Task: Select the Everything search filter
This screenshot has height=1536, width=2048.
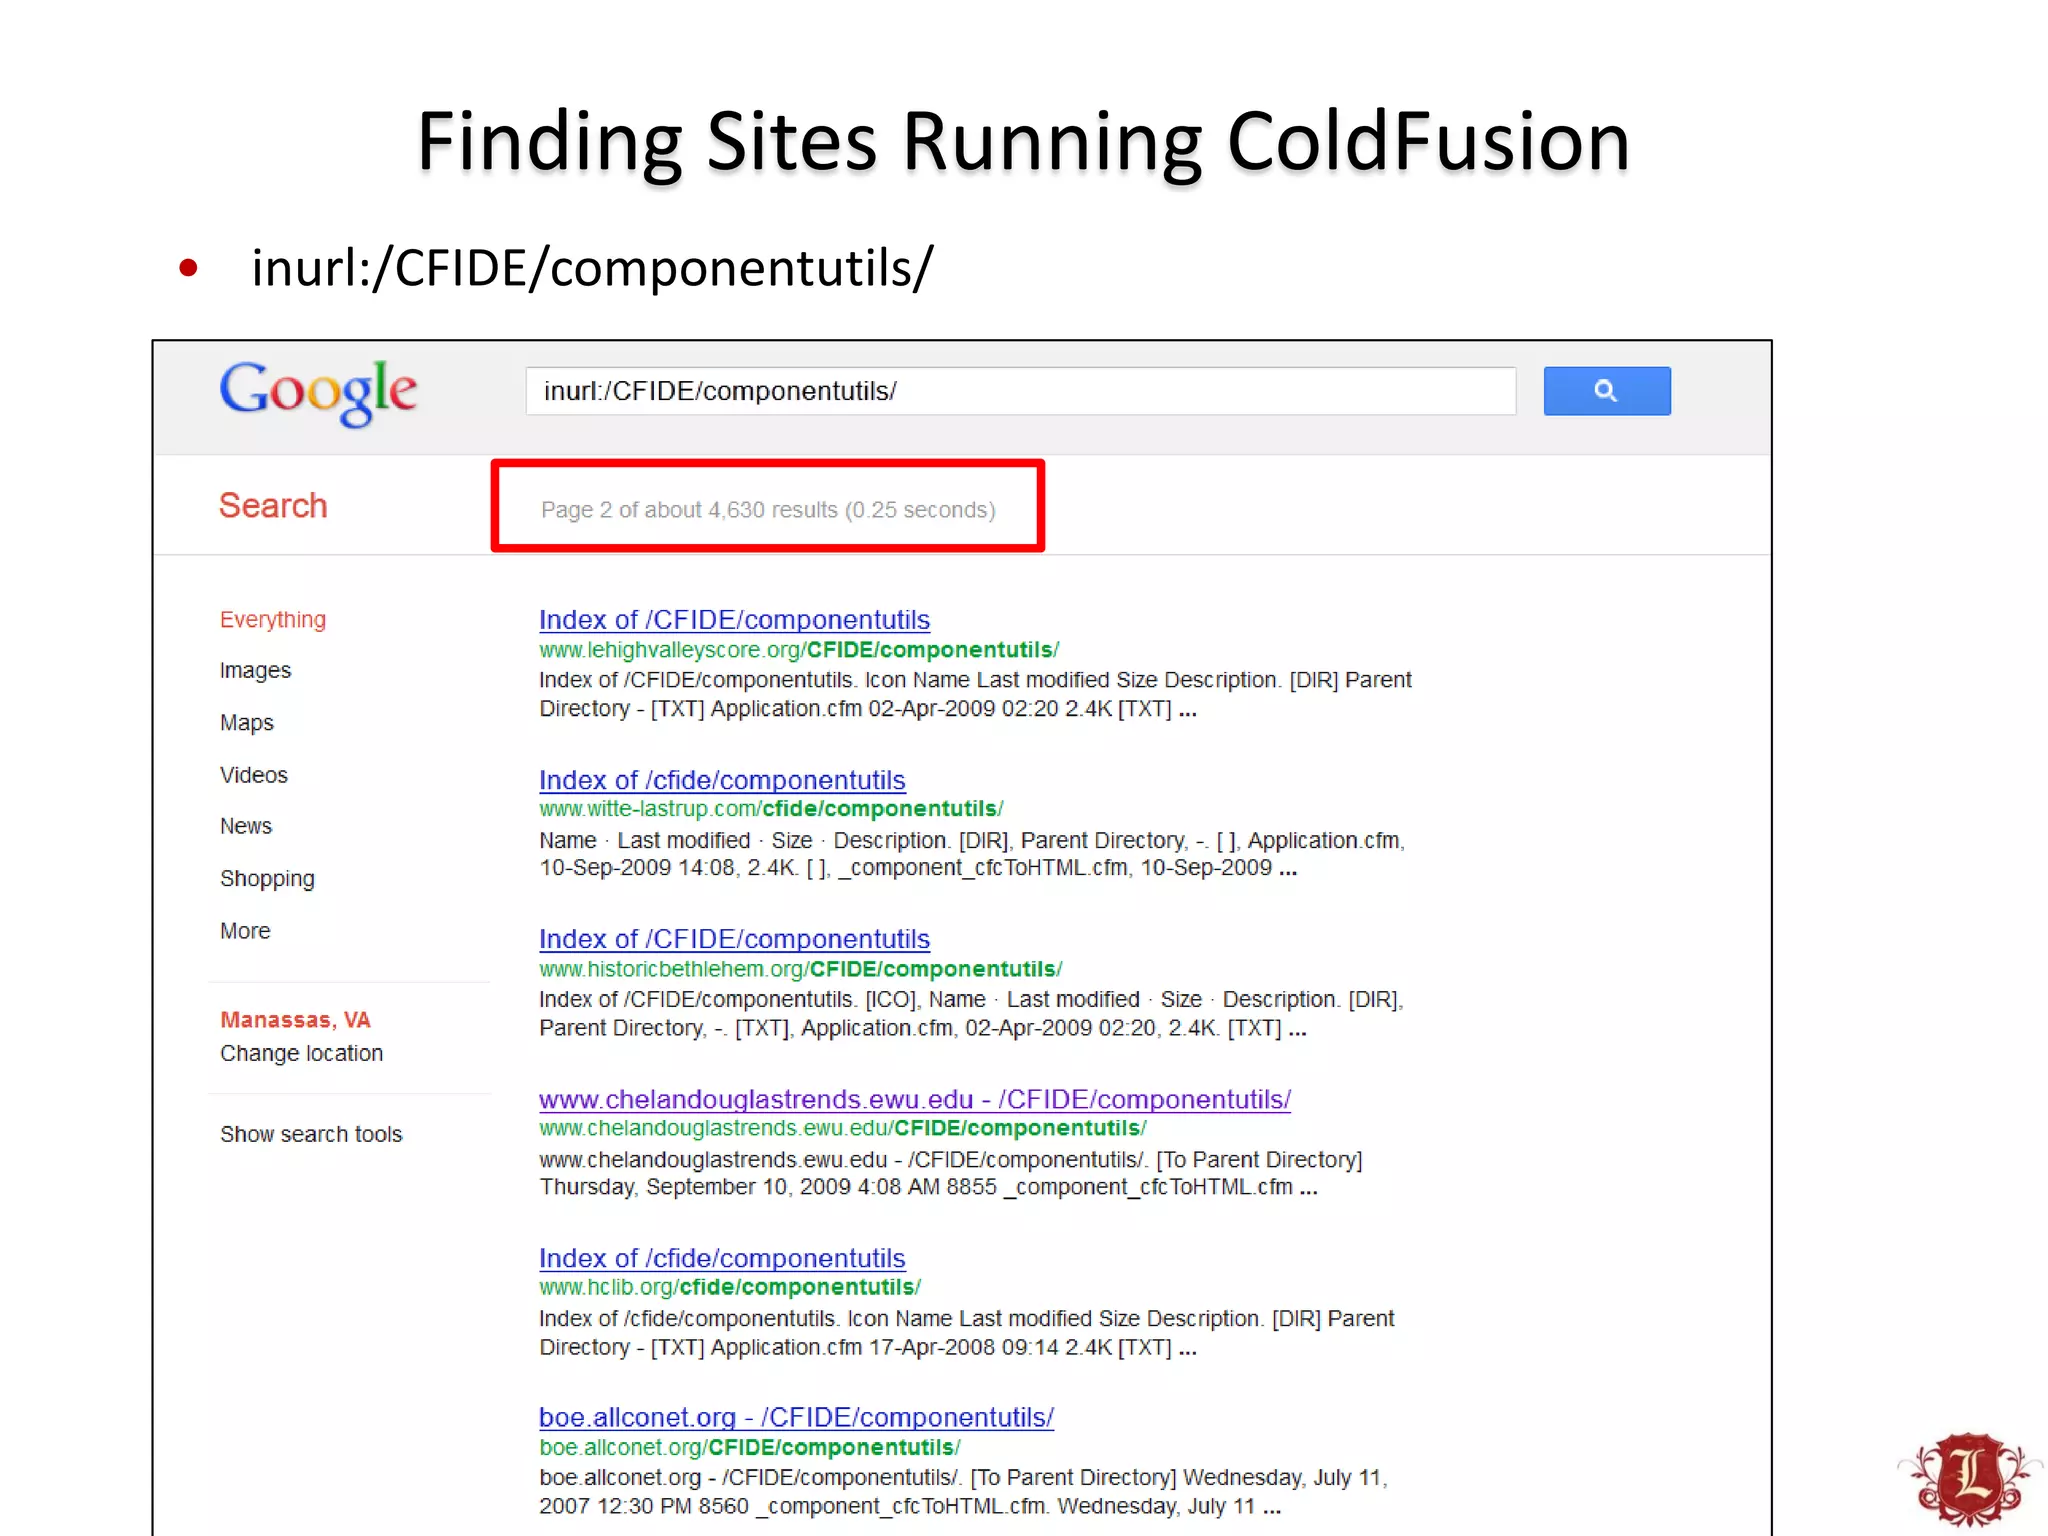Action: 273,620
